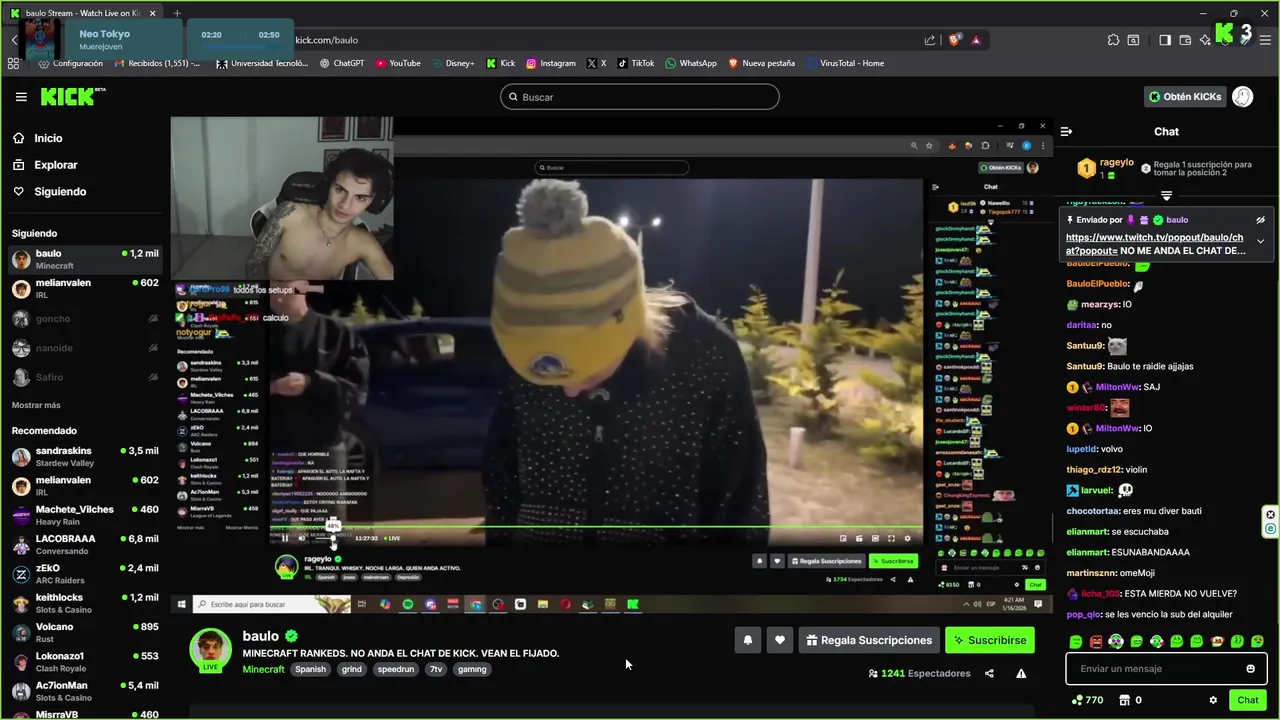Open the YouTube bookmark
The width and height of the screenshot is (1280, 720).
pos(398,63)
